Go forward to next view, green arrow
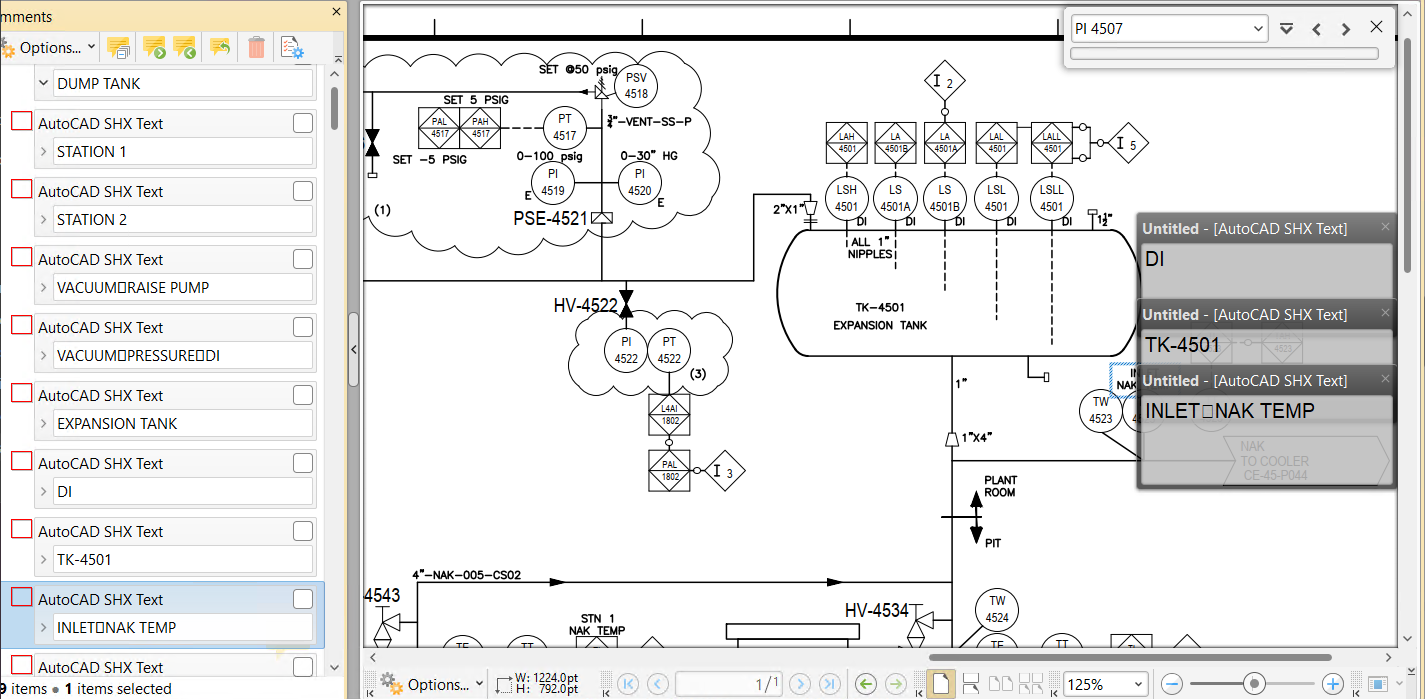The height and width of the screenshot is (699, 1425). coord(895,684)
